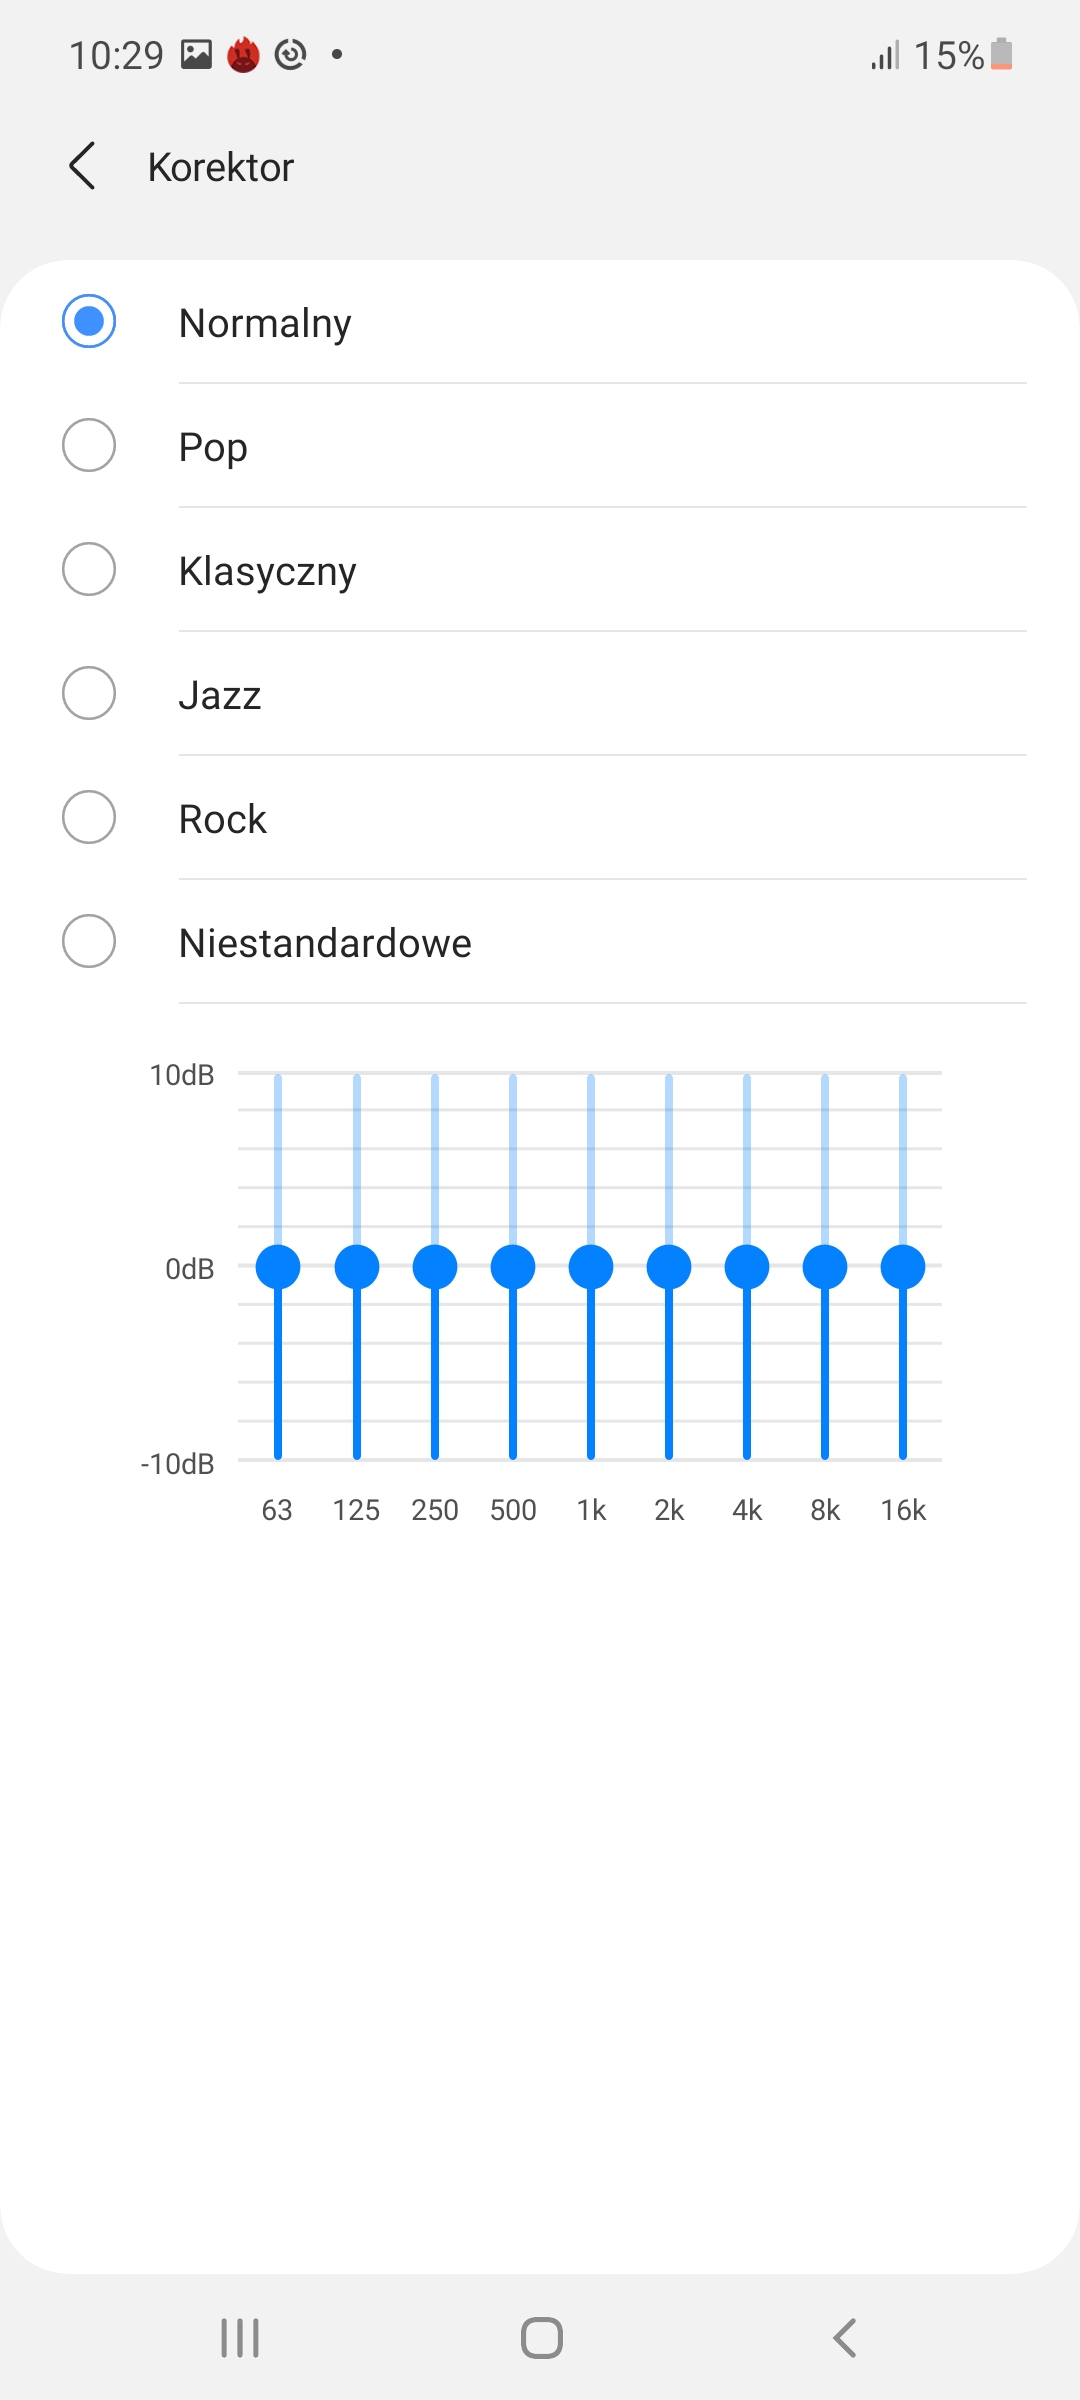Click the 250 Hz slider handle
The height and width of the screenshot is (2400, 1080).
pyautogui.click(x=435, y=1267)
